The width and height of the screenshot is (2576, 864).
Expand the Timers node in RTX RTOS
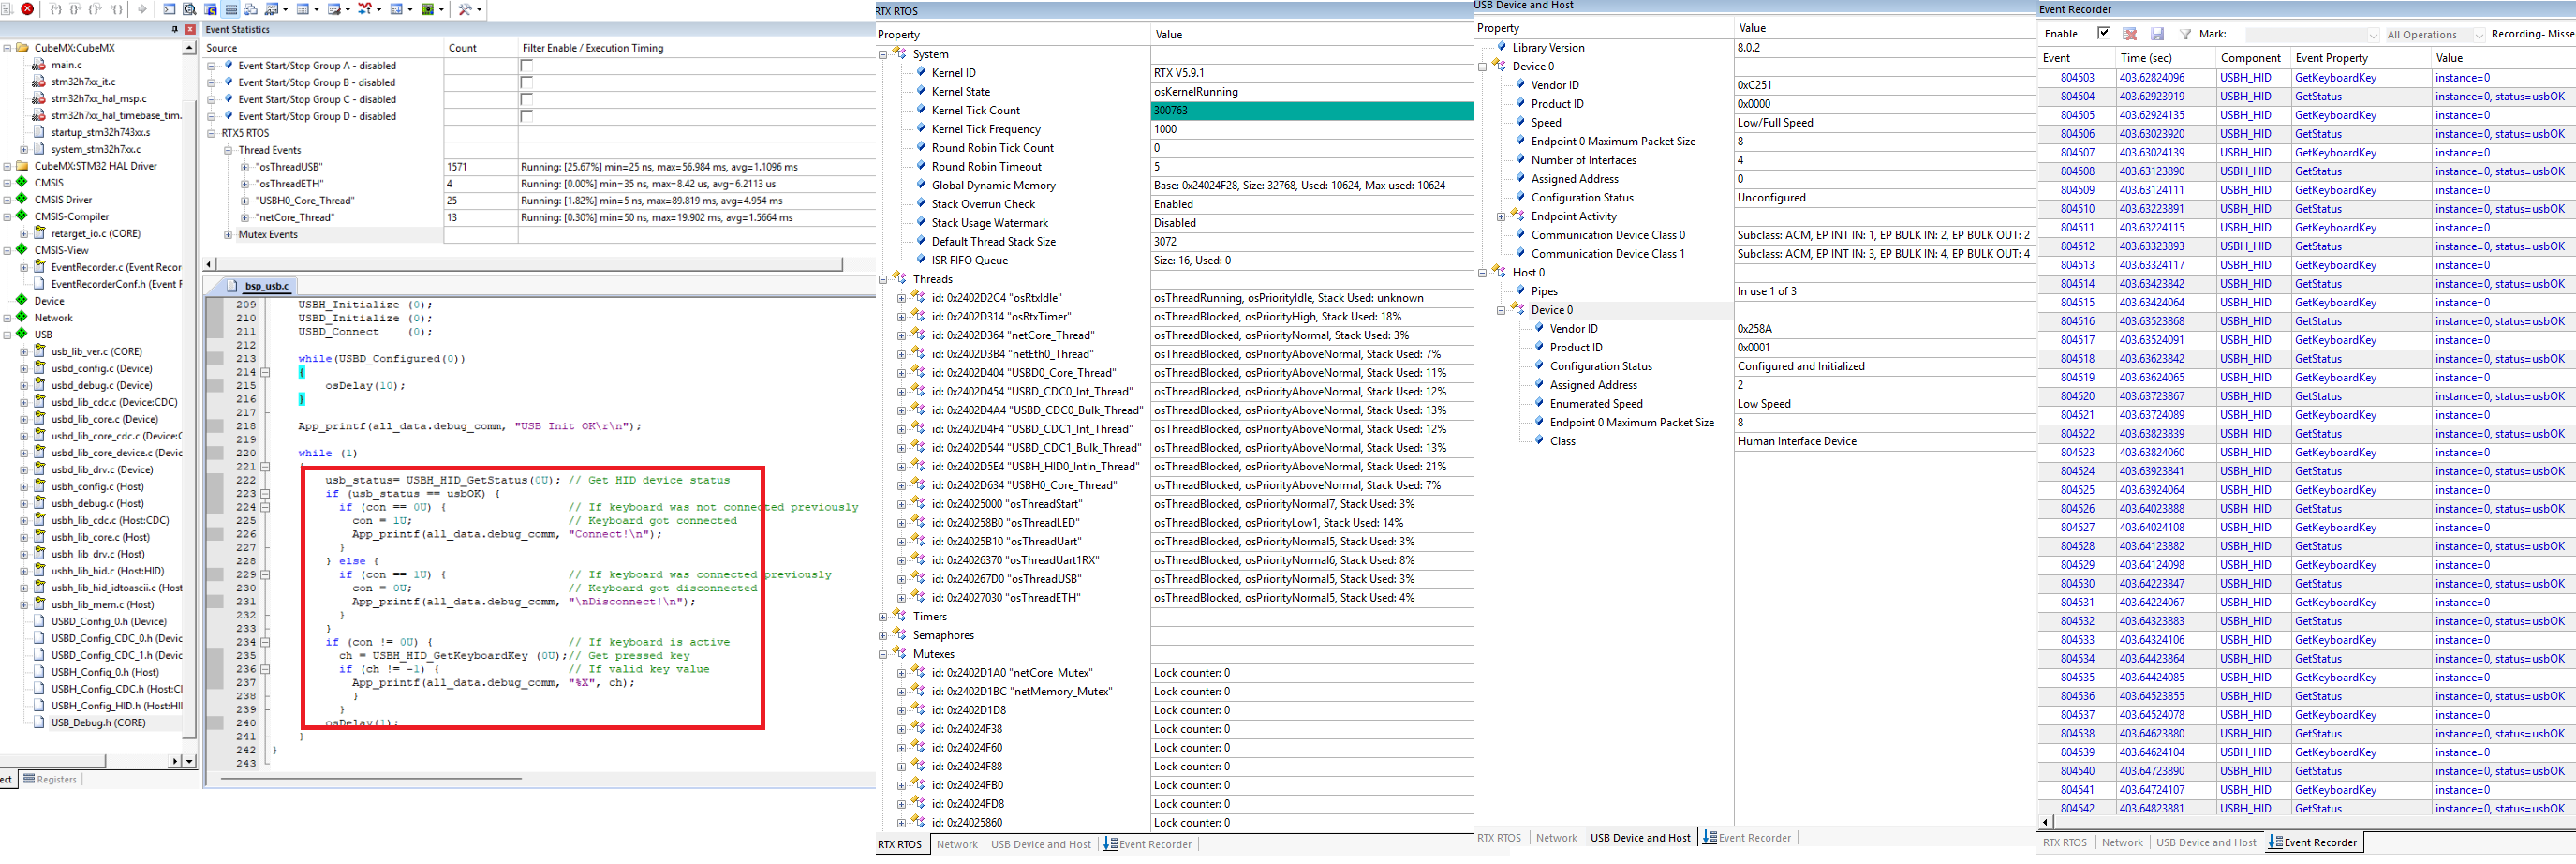[883, 617]
